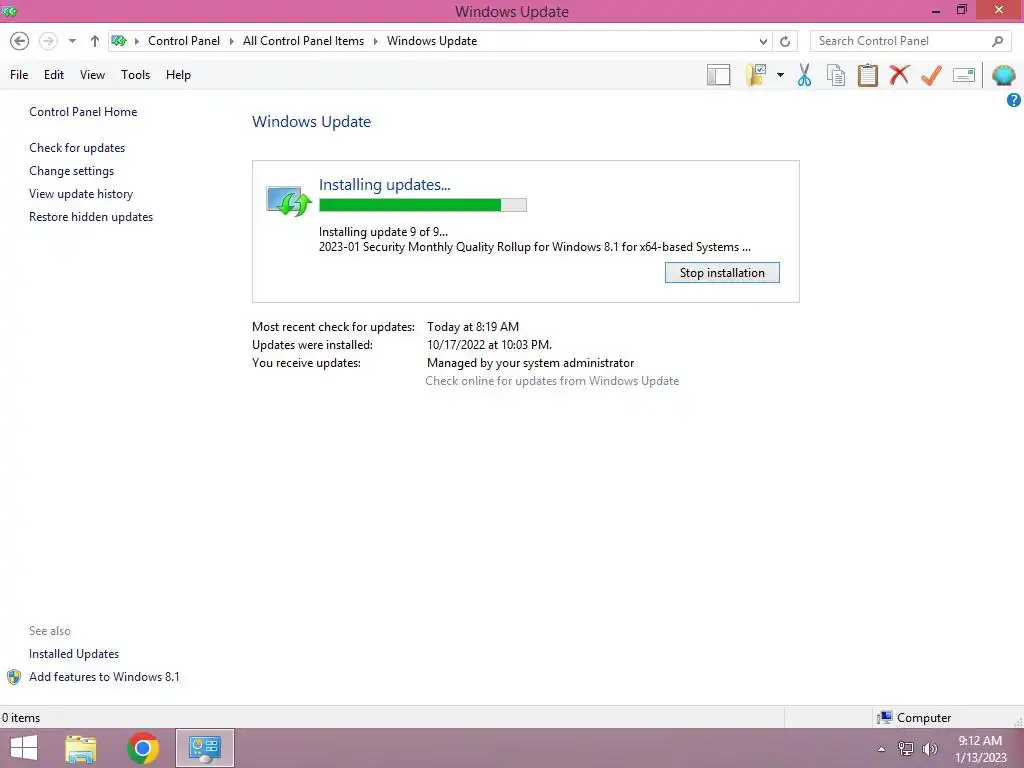The width and height of the screenshot is (1024, 768).
Task: Expand arrow after All Control Panel Items
Action: [376, 41]
